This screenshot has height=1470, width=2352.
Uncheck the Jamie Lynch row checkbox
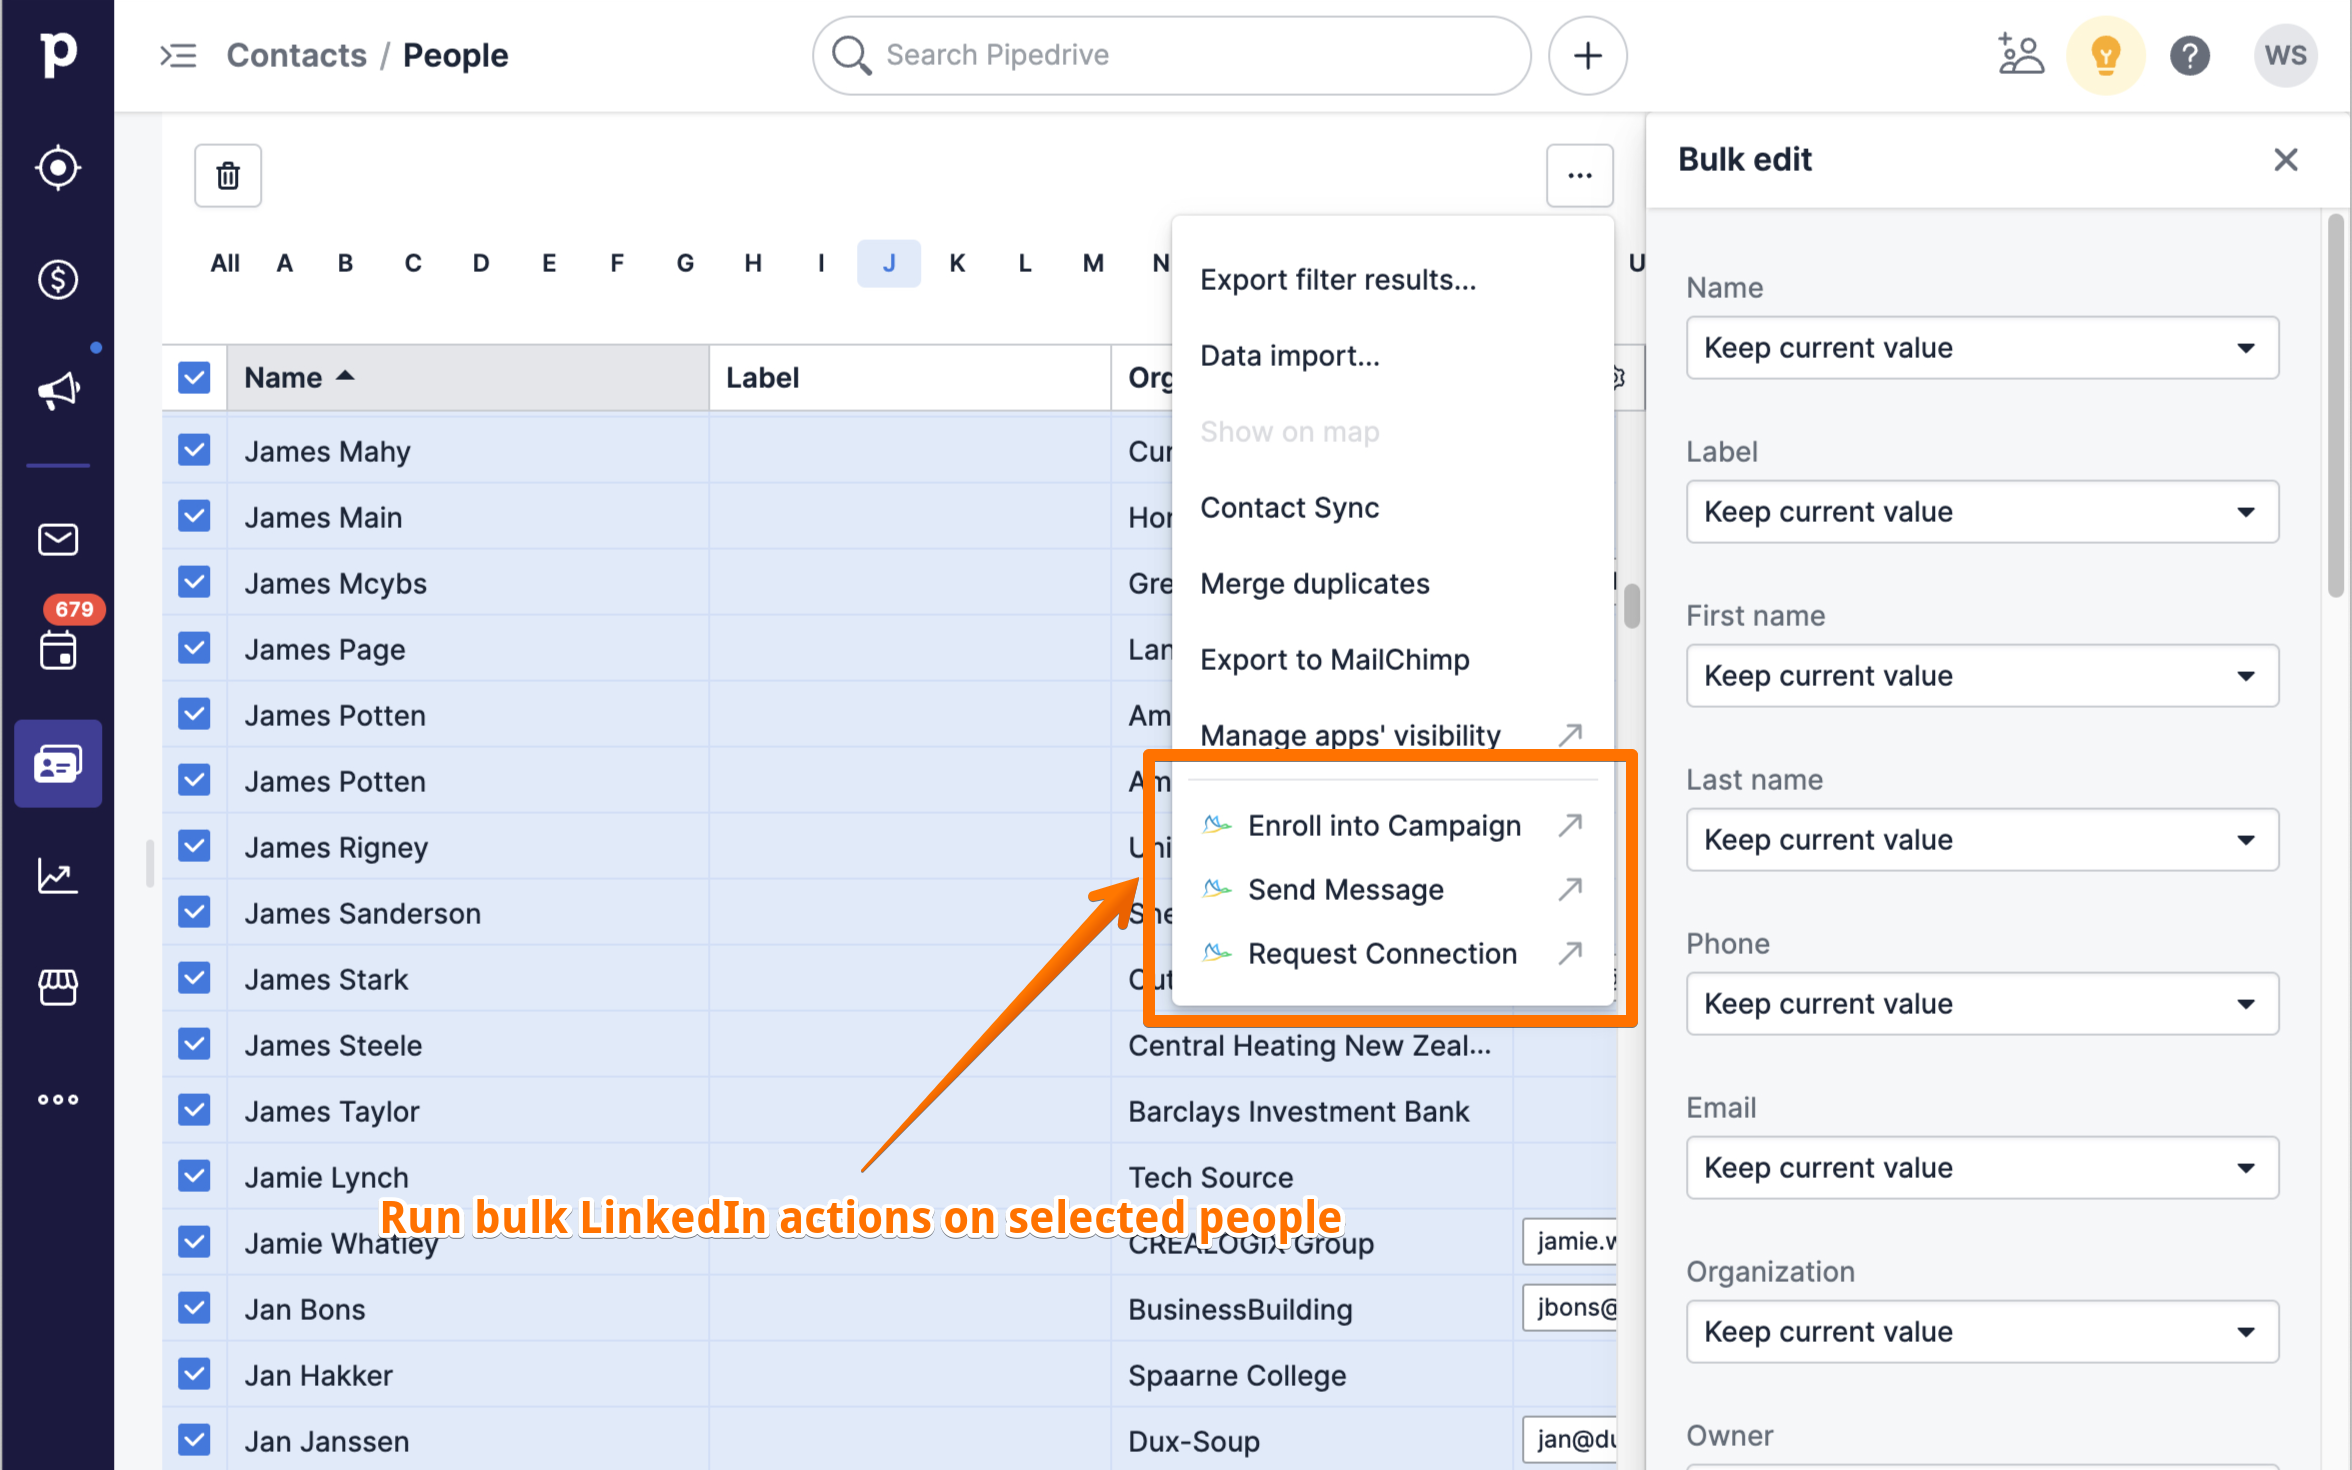click(x=194, y=1176)
